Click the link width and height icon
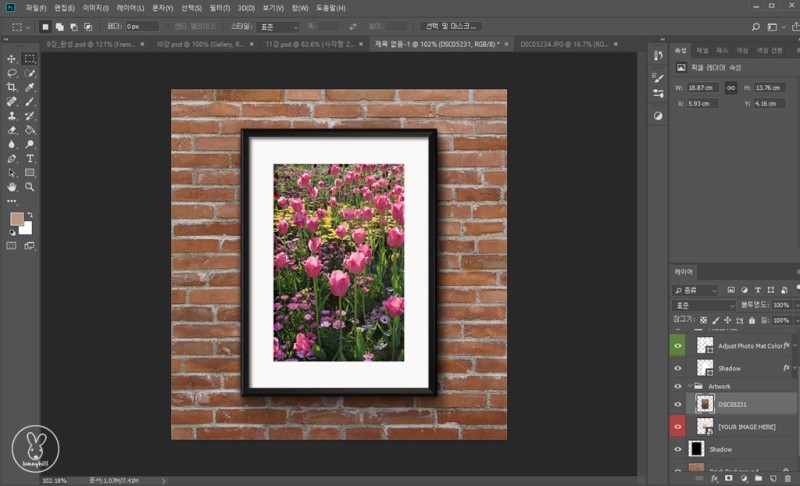This screenshot has height=486, width=800. 731,88
